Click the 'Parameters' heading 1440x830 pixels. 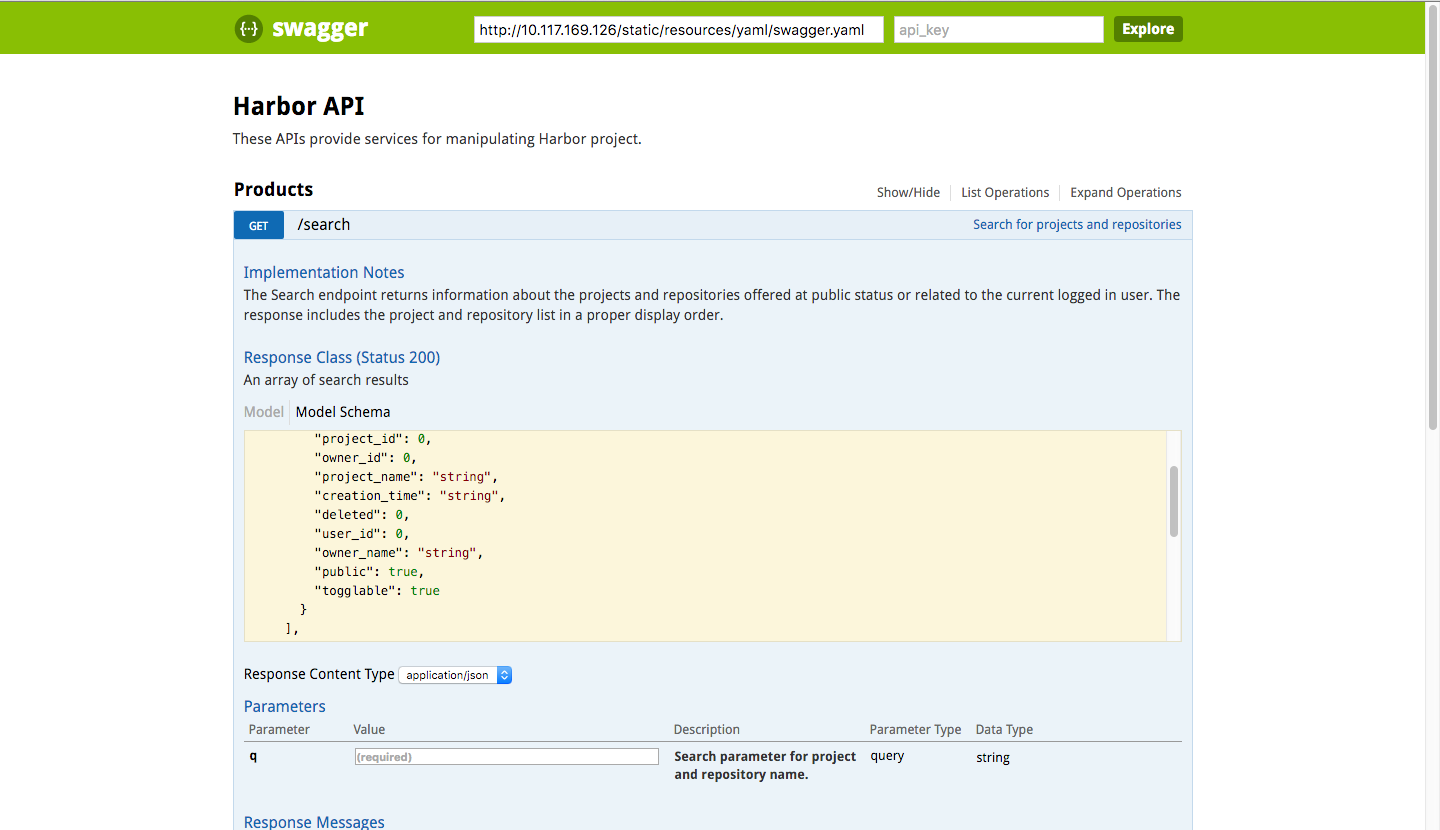pyautogui.click(x=285, y=706)
